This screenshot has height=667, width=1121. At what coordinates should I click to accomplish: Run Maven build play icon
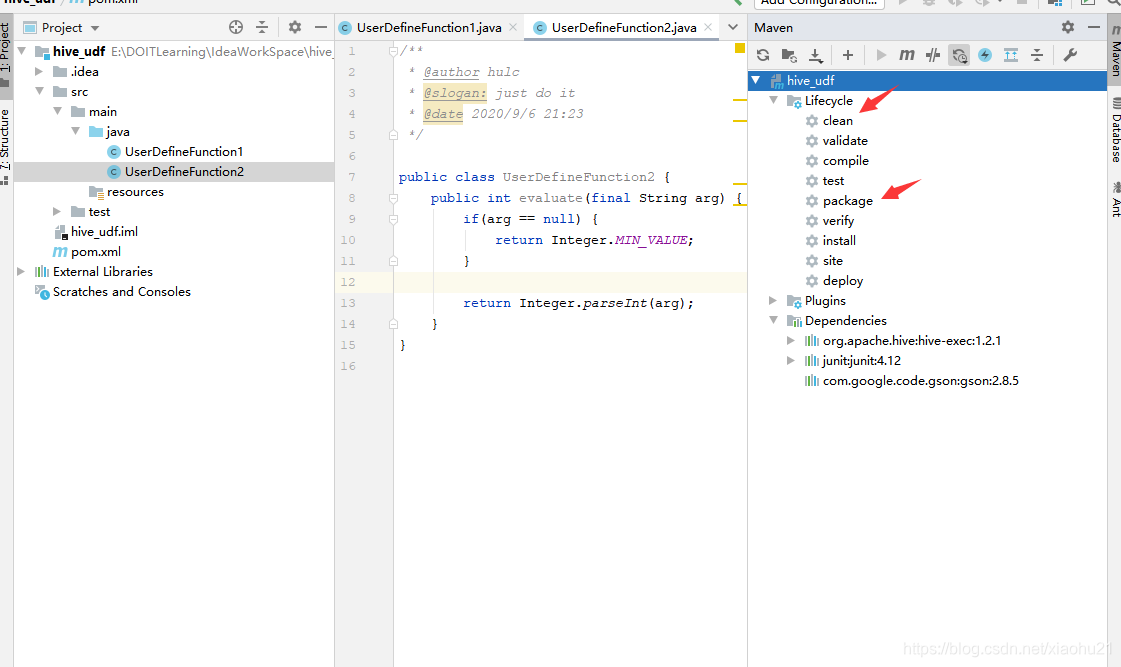click(881, 55)
